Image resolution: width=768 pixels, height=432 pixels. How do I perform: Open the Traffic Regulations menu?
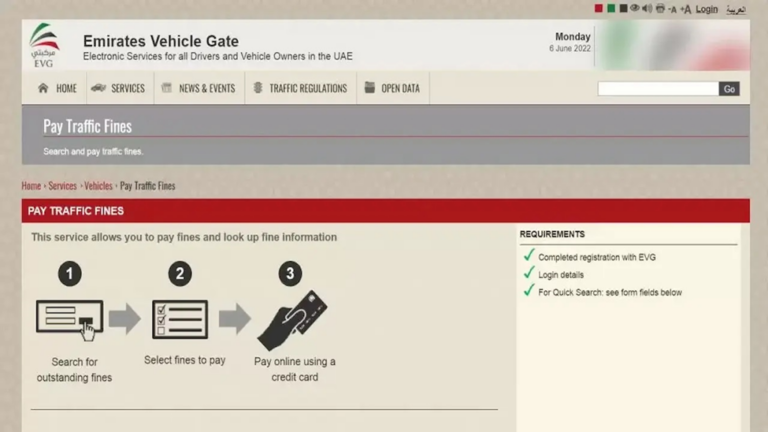tap(300, 88)
